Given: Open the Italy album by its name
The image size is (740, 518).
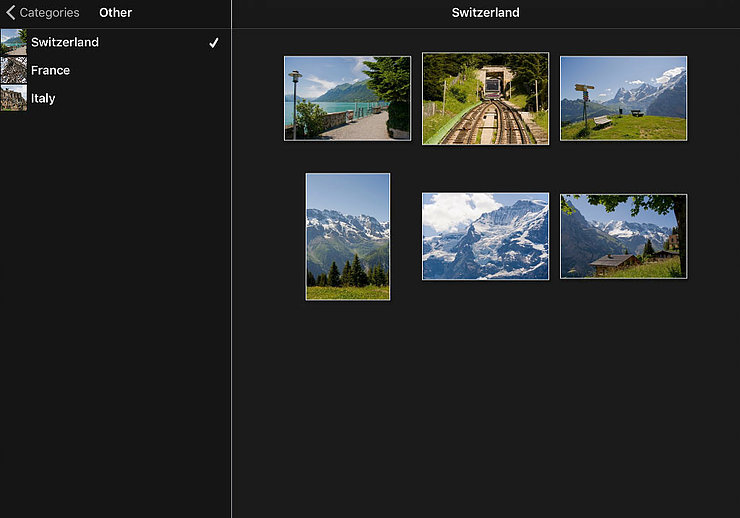Looking at the screenshot, I should pyautogui.click(x=43, y=98).
